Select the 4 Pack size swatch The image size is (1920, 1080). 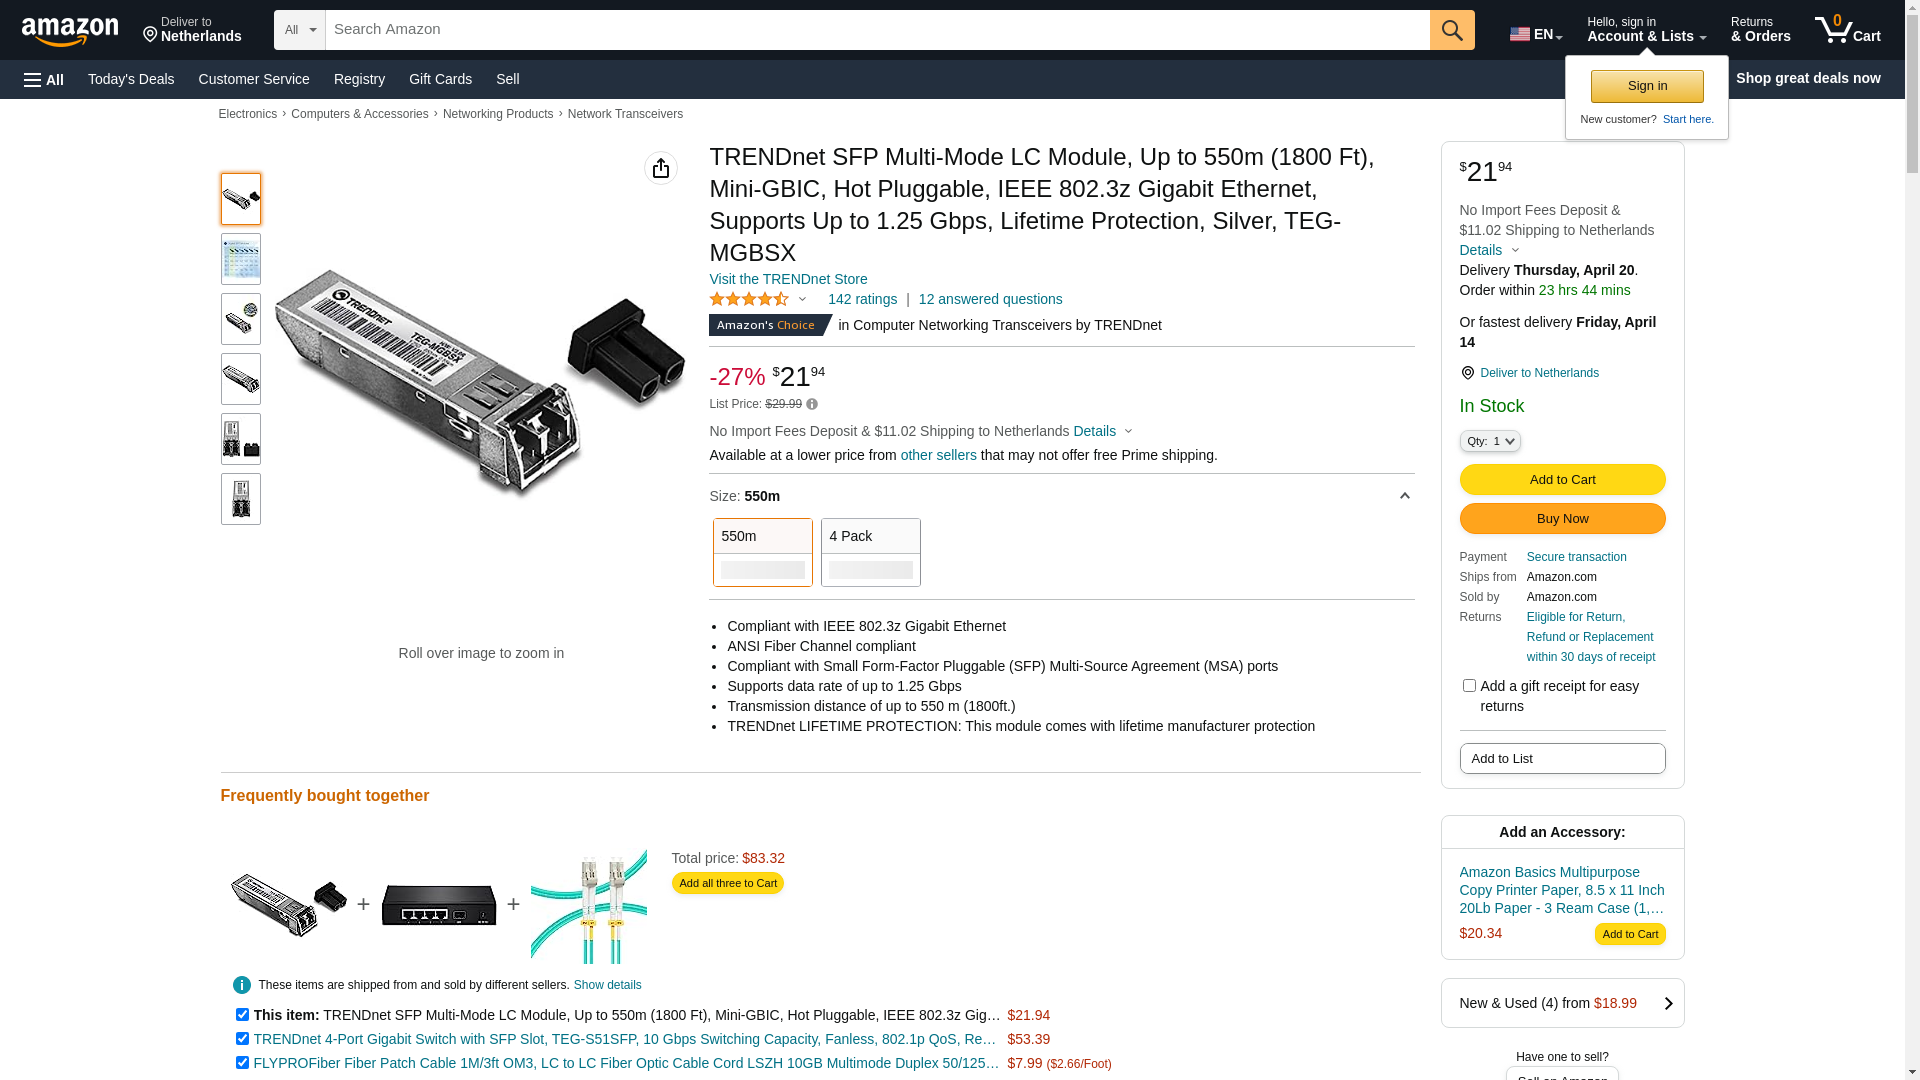click(870, 552)
